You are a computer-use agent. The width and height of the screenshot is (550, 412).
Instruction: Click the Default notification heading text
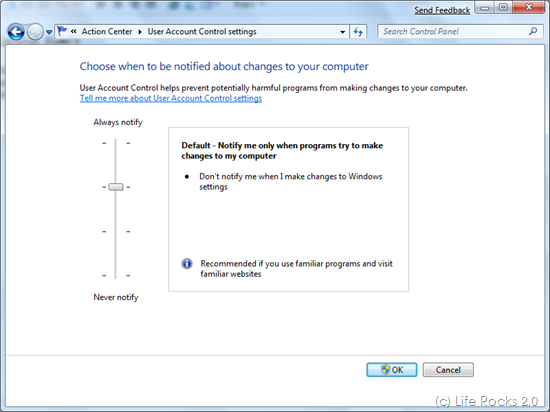coord(282,150)
